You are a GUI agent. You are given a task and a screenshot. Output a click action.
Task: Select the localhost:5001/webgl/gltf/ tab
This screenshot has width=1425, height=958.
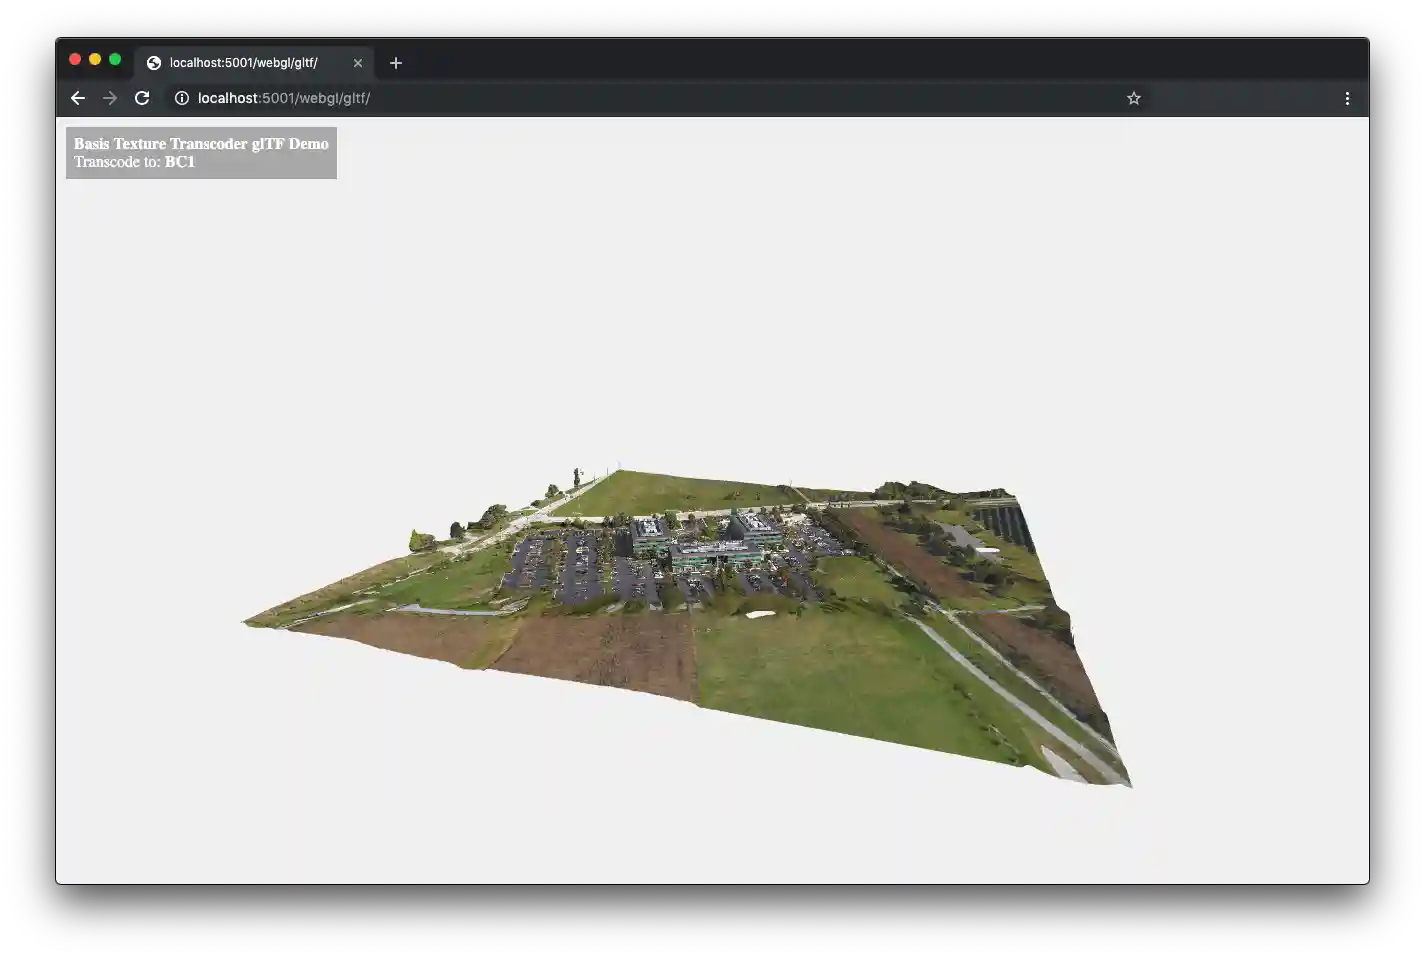click(243, 62)
